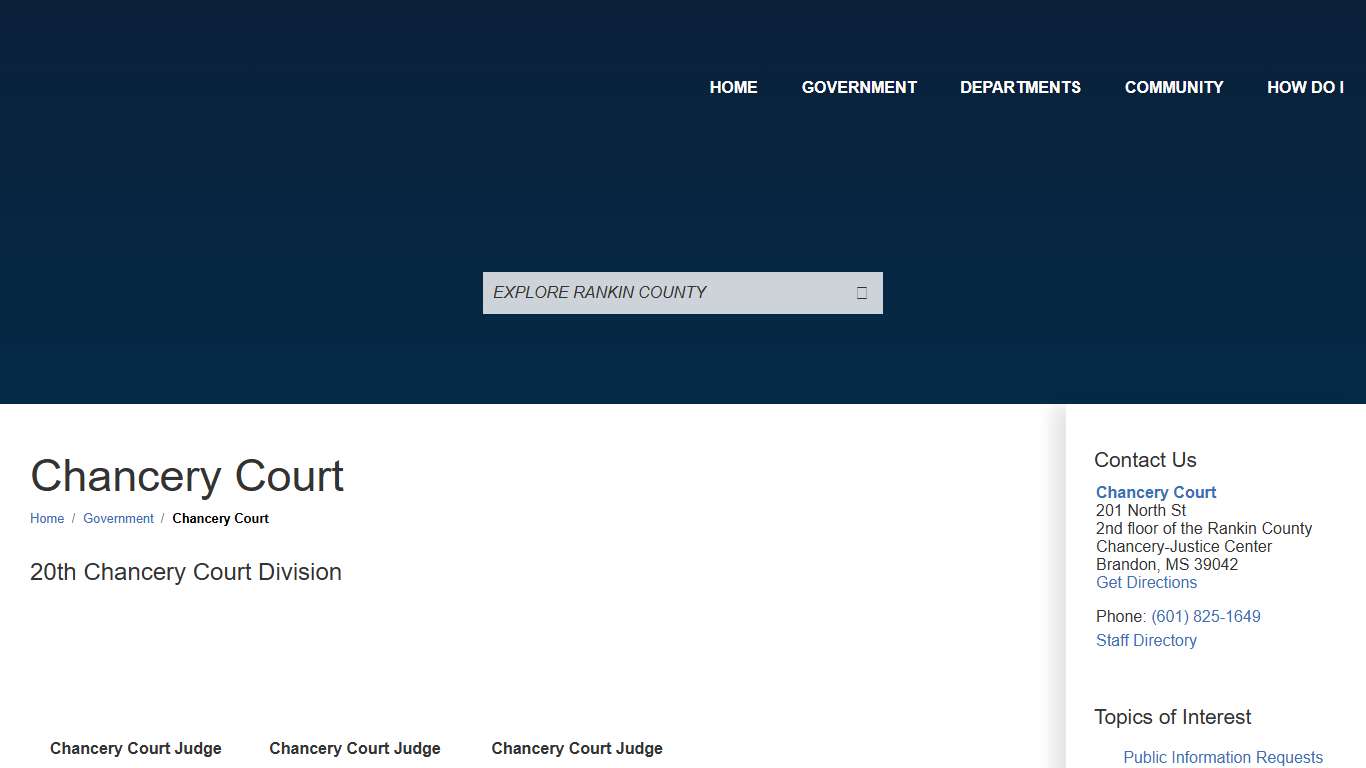Select Government in the breadcrumb trail
Viewport: 1366px width, 768px height.
tap(118, 518)
